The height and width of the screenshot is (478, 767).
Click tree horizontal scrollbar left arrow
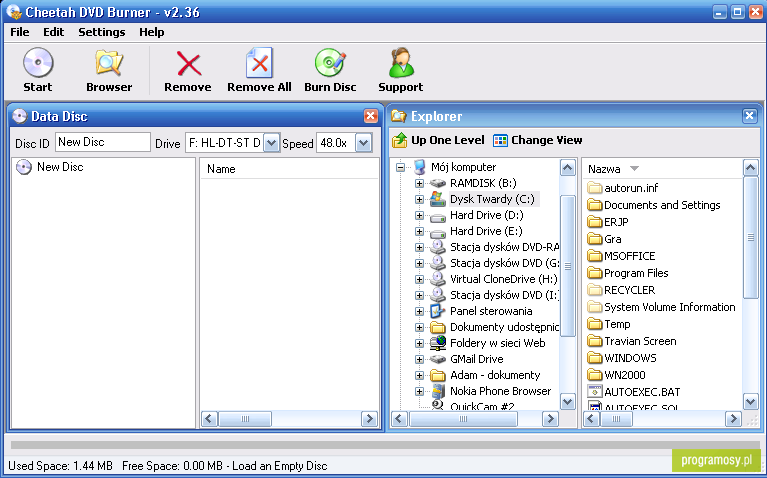pyautogui.click(x=400, y=419)
